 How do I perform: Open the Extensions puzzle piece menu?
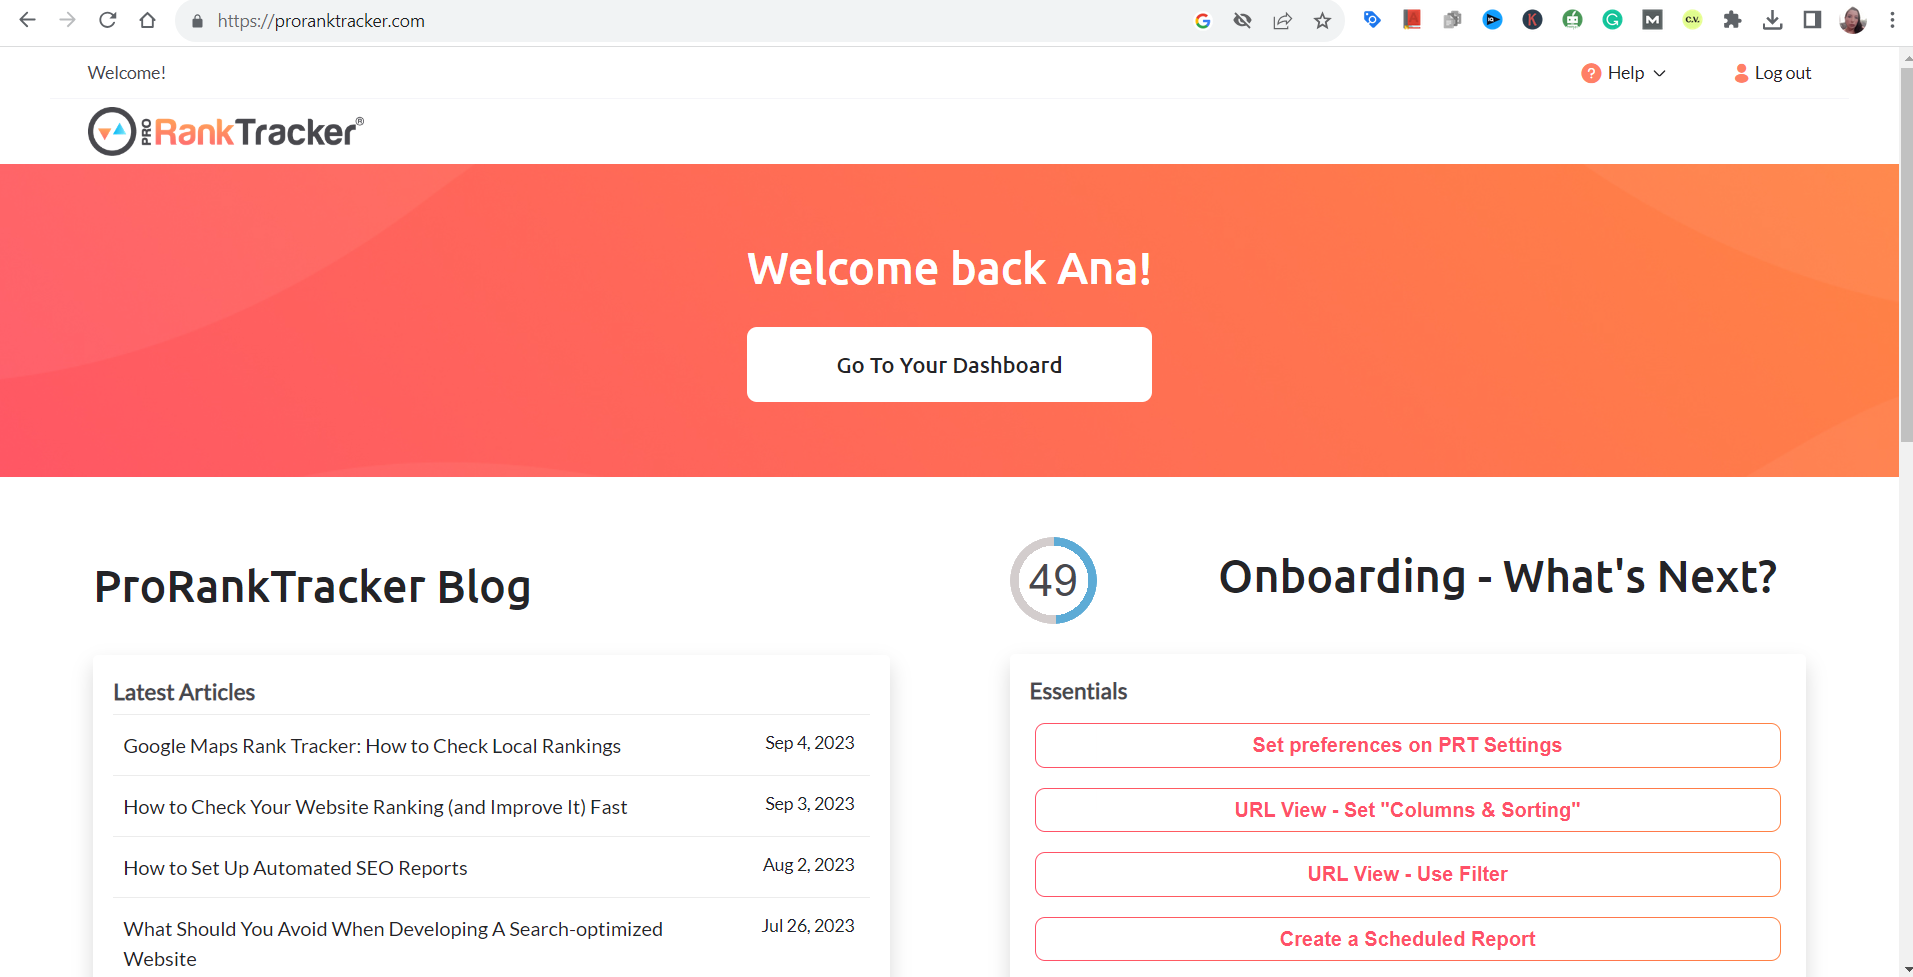1732,19
